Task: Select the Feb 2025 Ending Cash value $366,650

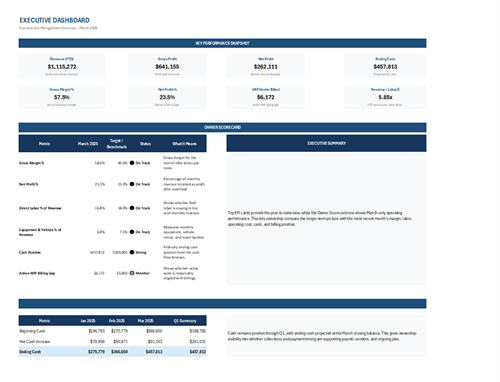Action: tap(119, 352)
